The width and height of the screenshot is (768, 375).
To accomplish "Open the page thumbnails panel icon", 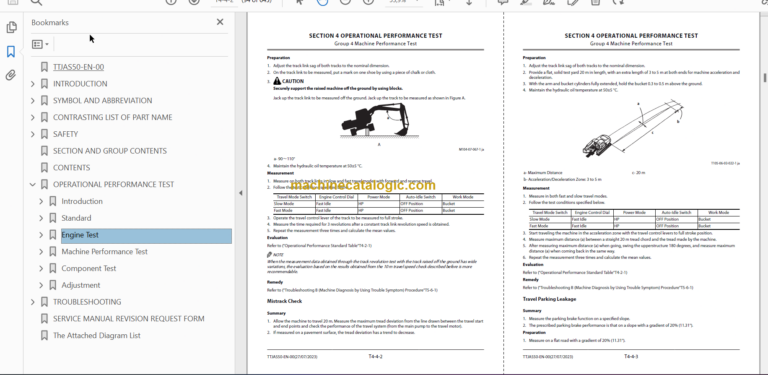I will [x=11, y=27].
